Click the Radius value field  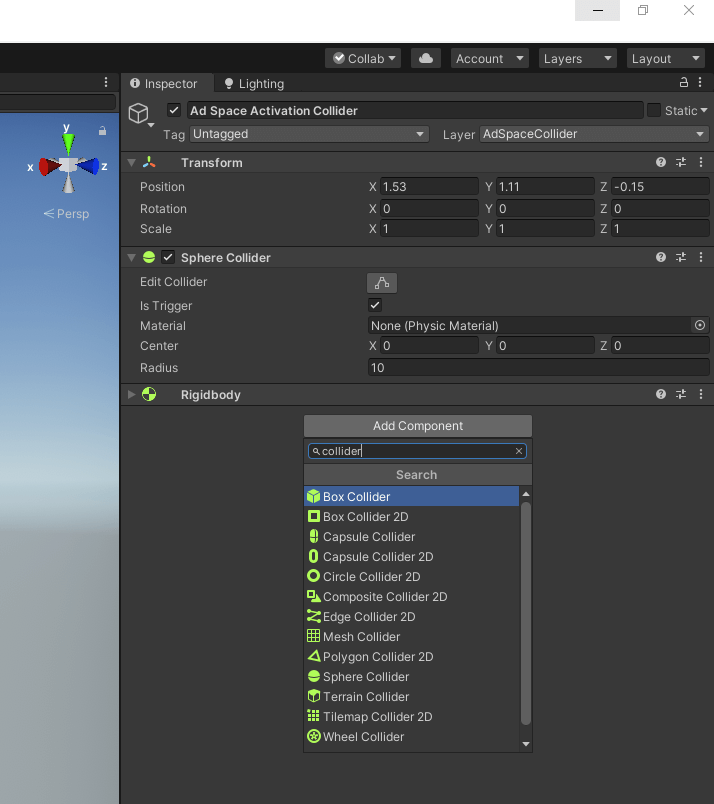(x=539, y=368)
